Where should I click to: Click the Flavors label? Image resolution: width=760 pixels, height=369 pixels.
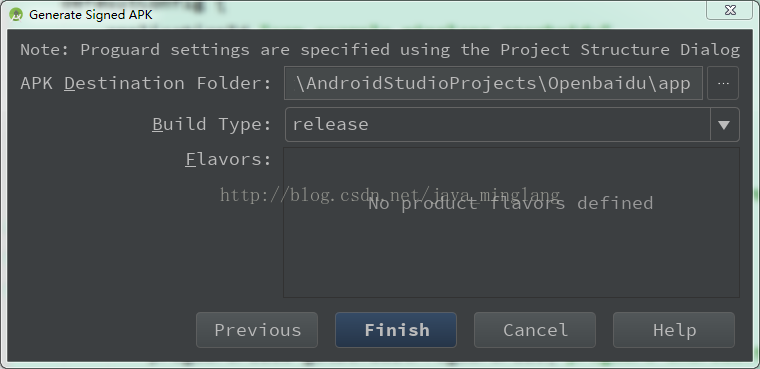click(228, 159)
